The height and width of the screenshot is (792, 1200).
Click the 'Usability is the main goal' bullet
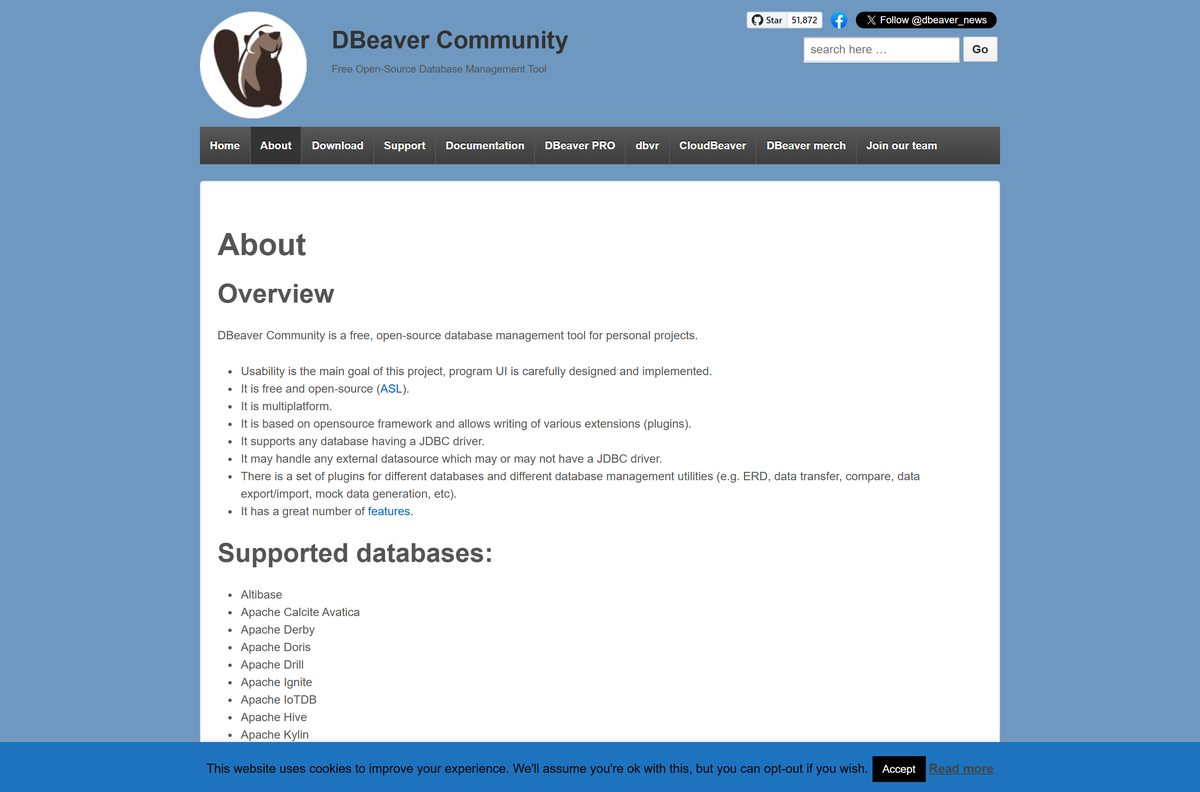coord(476,371)
